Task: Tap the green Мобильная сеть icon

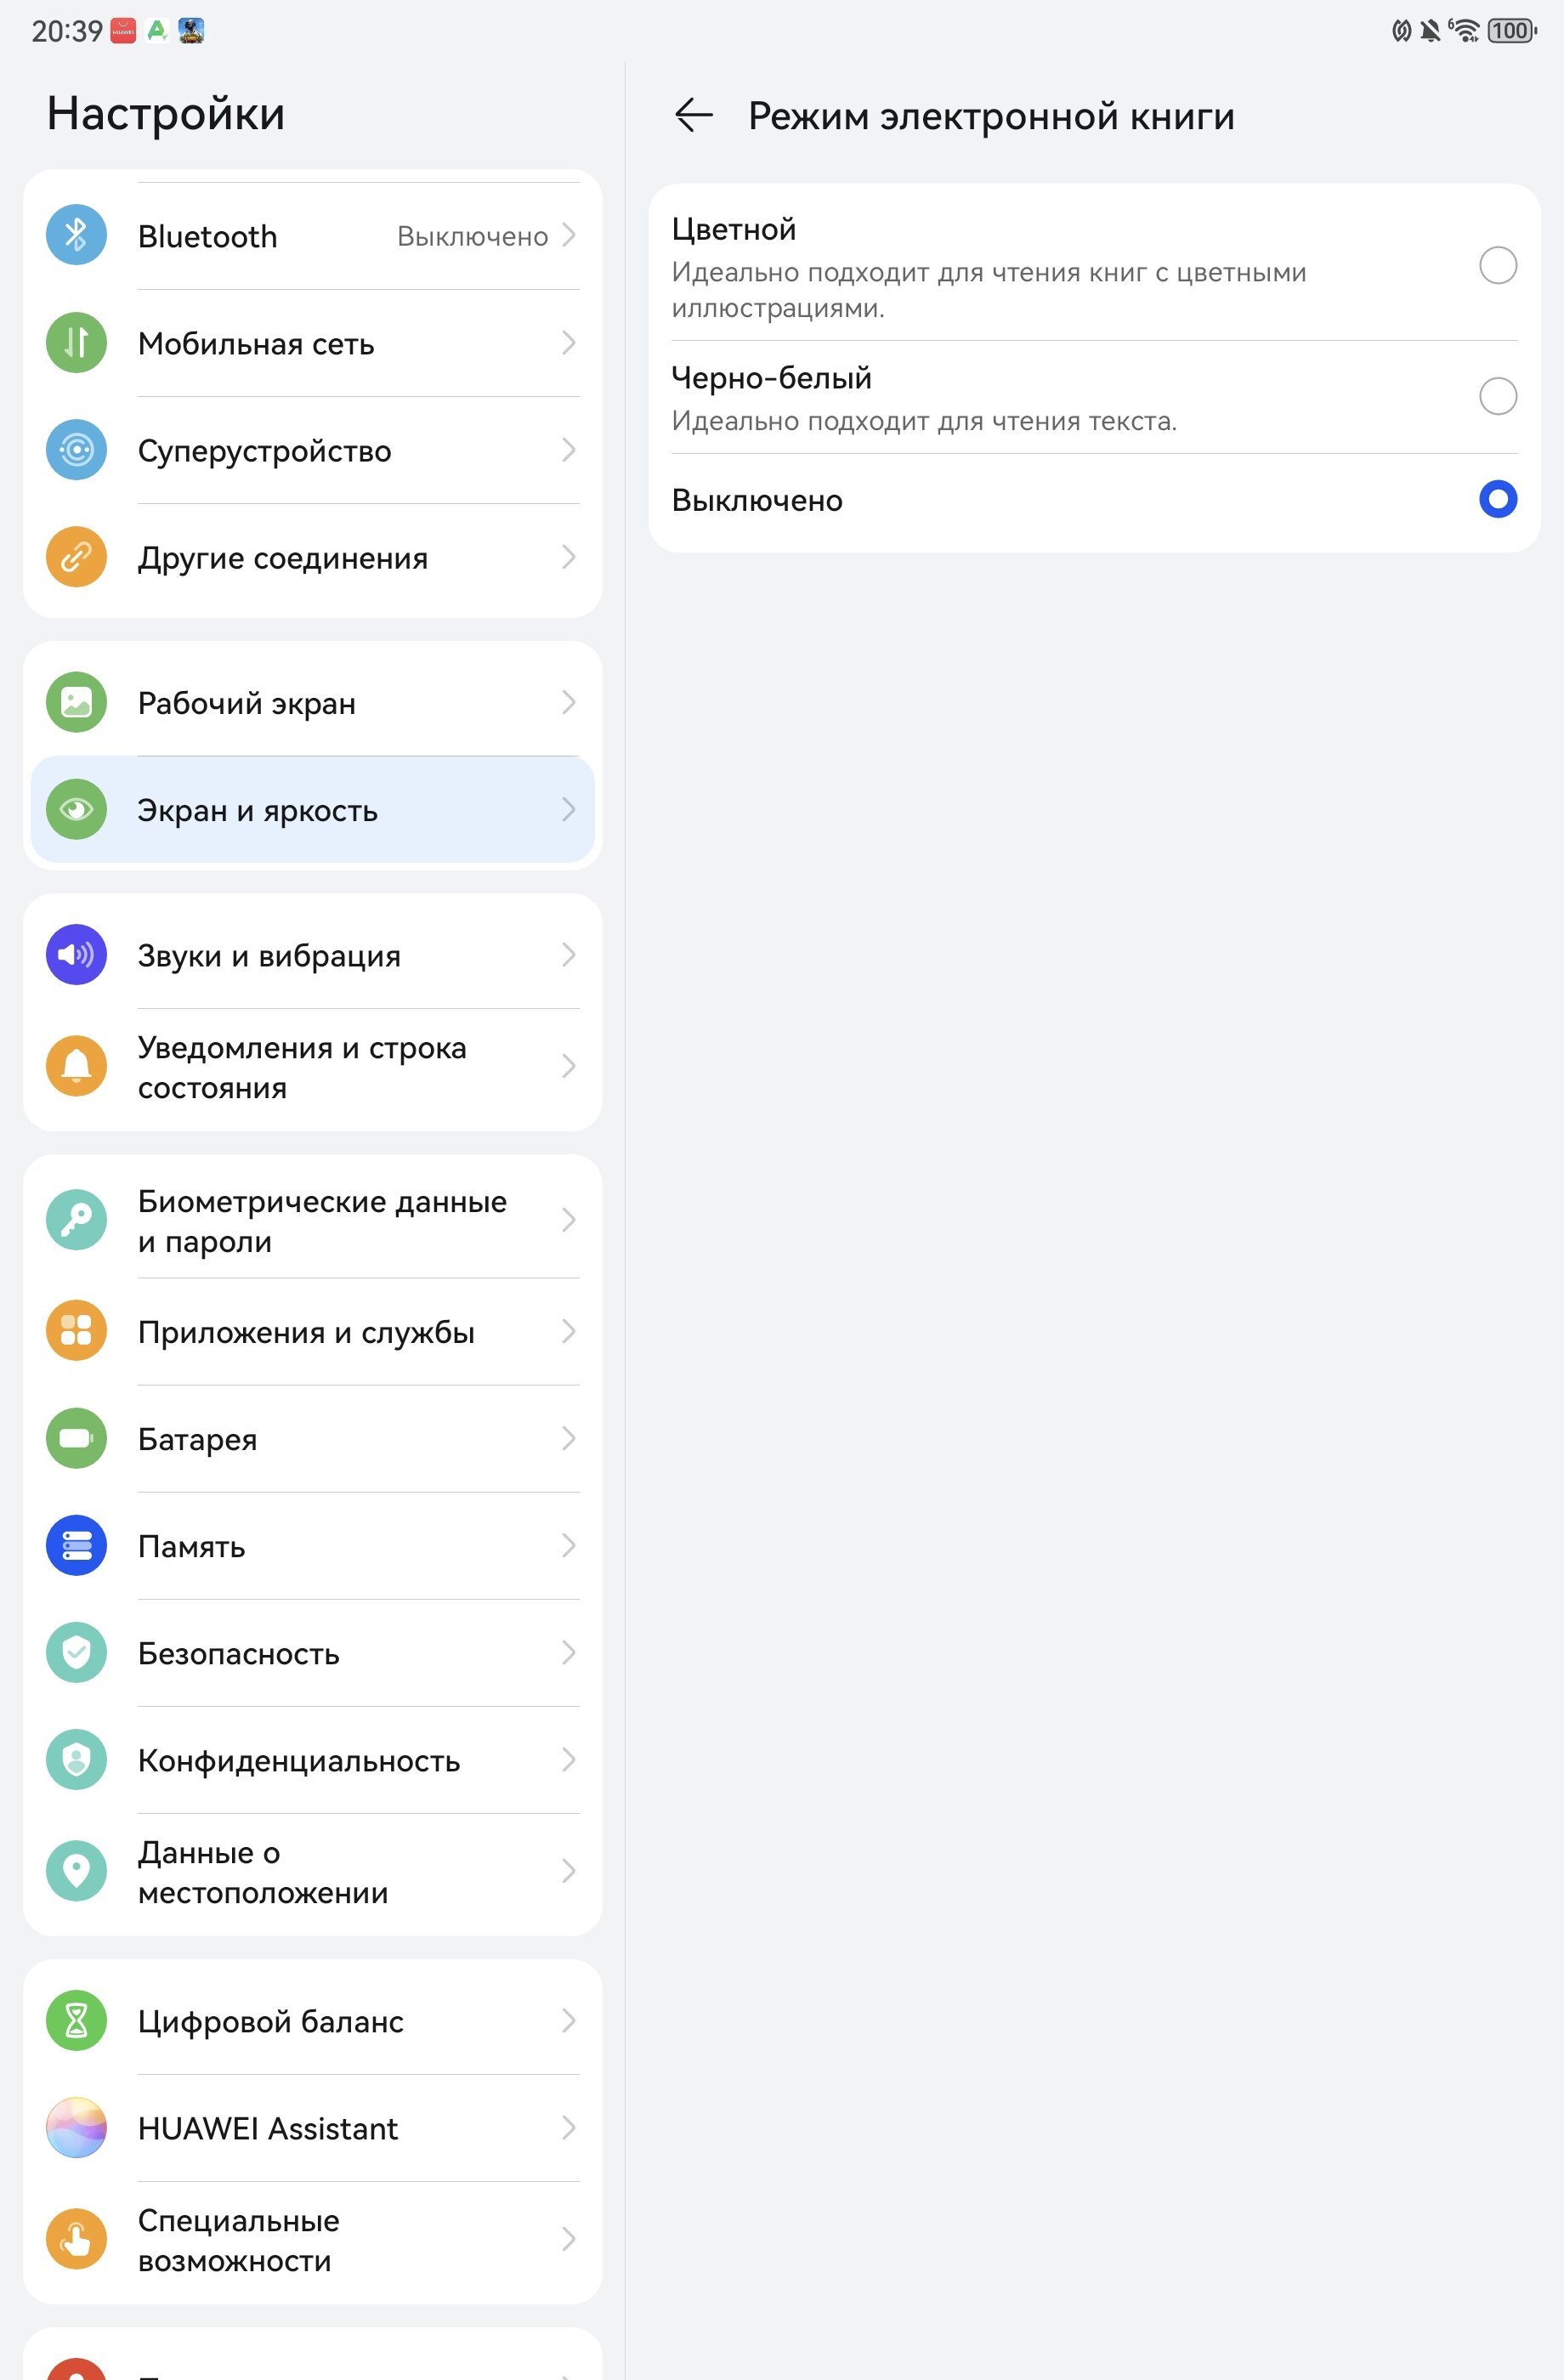Action: [x=77, y=343]
